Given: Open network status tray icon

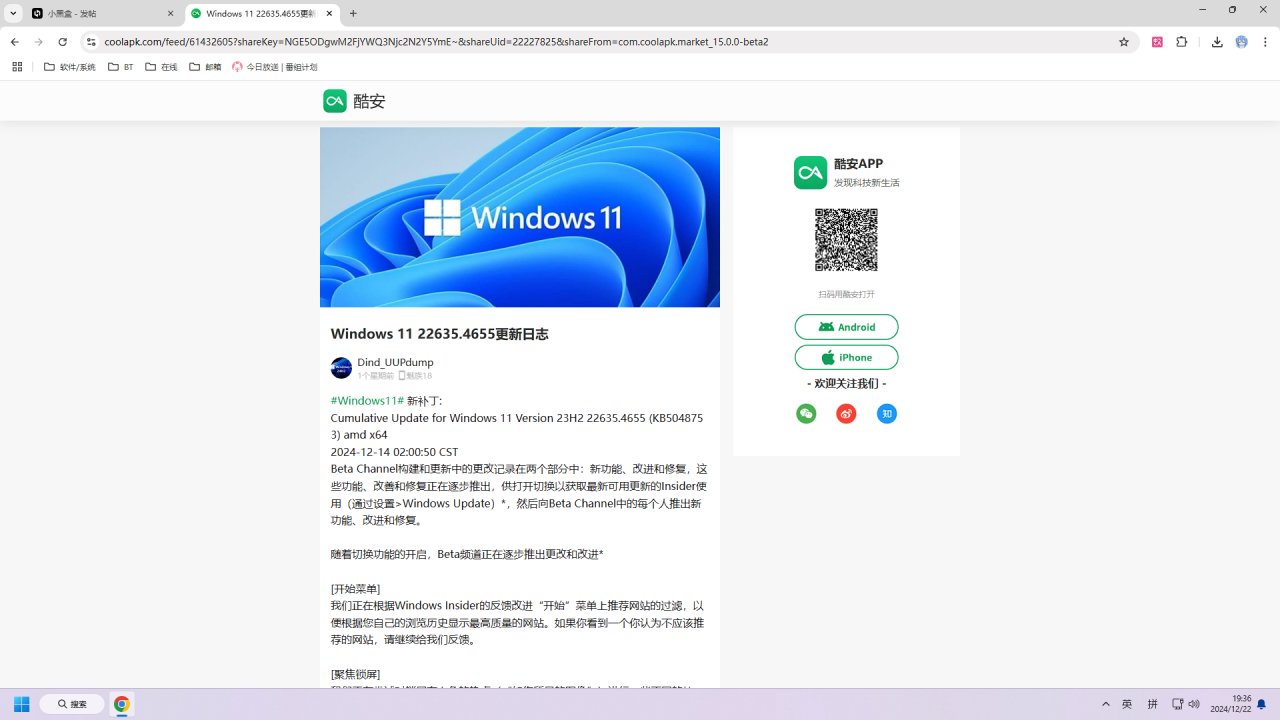Looking at the screenshot, I should (1178, 704).
